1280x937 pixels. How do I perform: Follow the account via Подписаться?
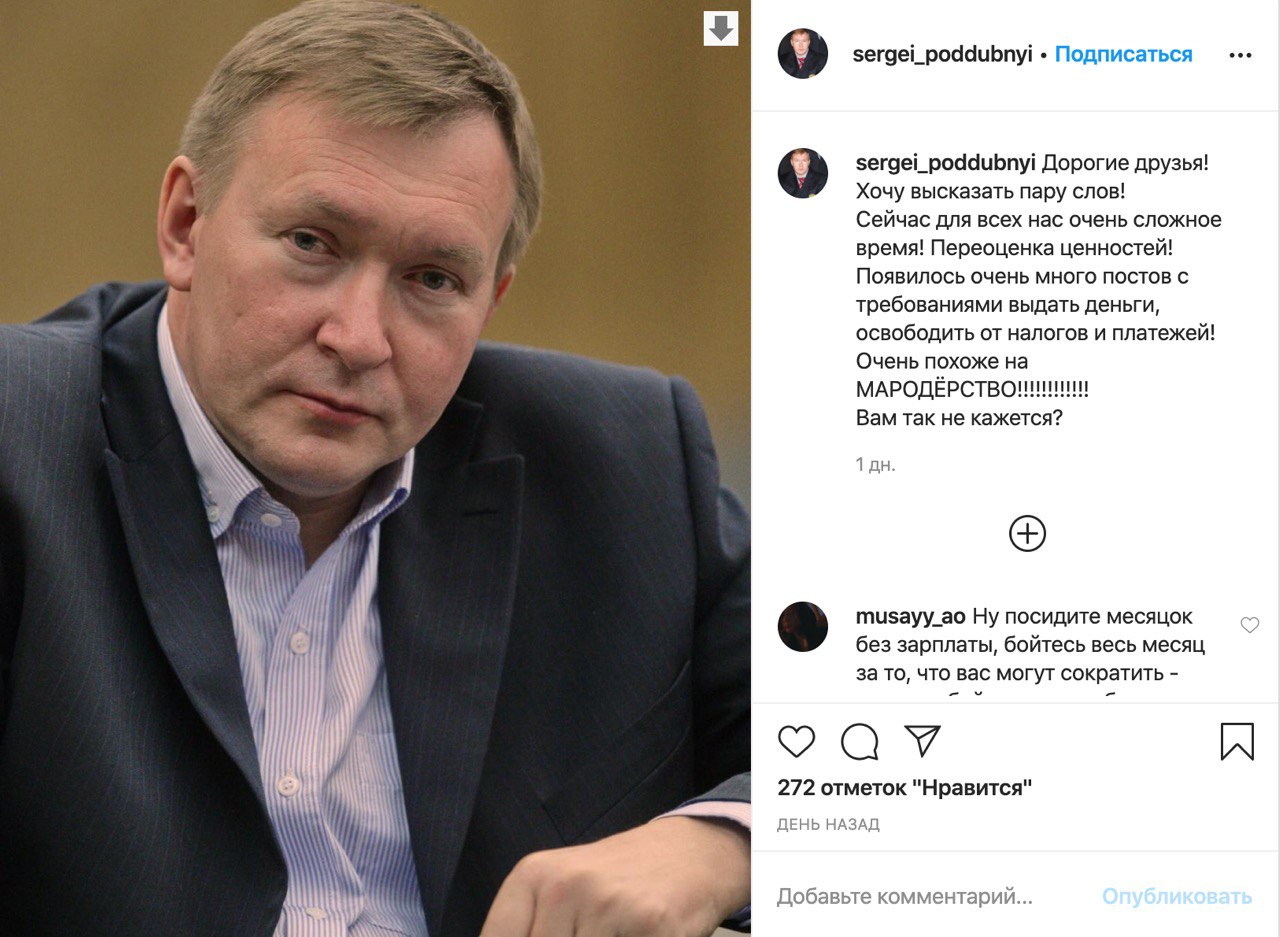pyautogui.click(x=1123, y=54)
